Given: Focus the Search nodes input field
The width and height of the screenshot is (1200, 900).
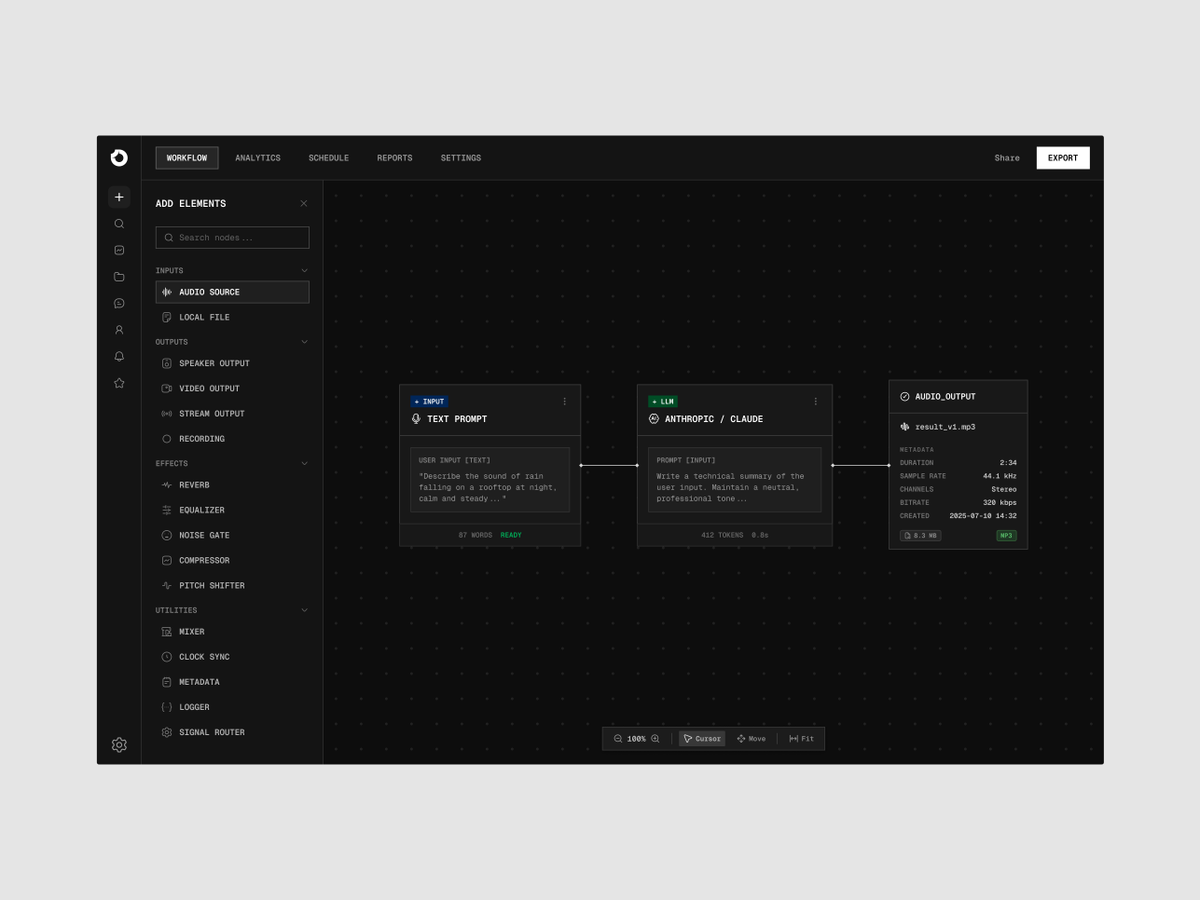Looking at the screenshot, I should point(232,238).
